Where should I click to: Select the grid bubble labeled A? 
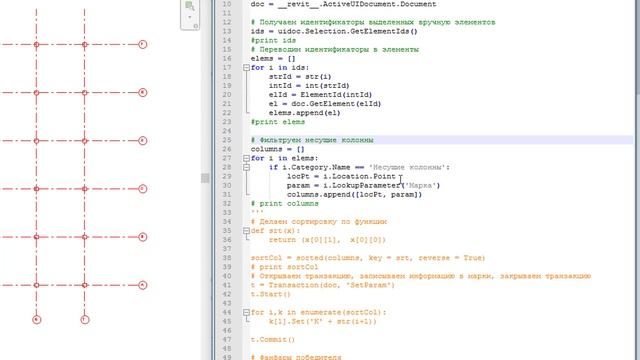tap(142, 285)
